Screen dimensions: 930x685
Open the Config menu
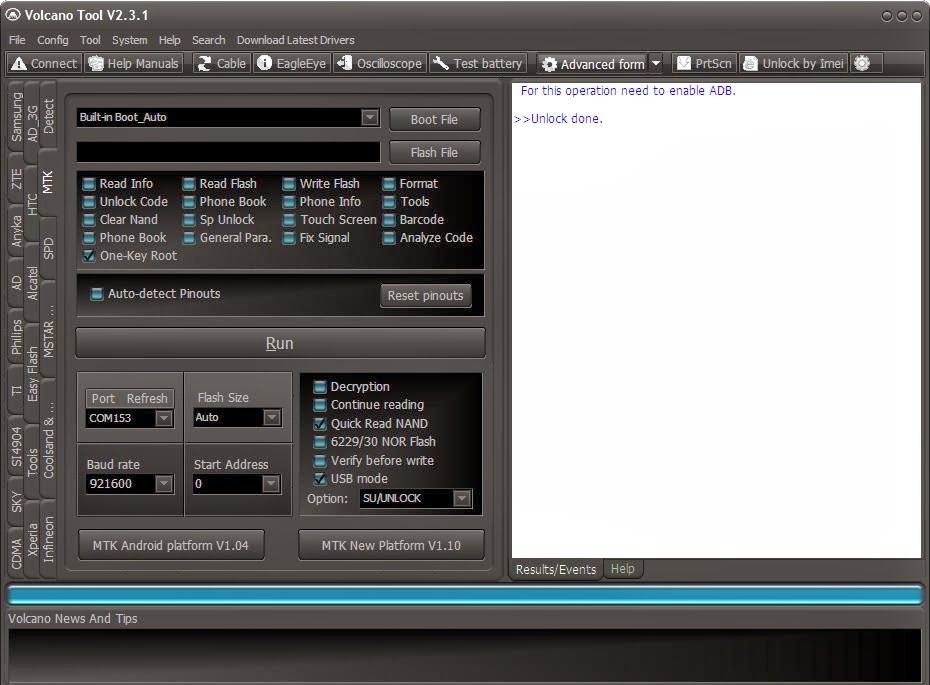click(53, 40)
